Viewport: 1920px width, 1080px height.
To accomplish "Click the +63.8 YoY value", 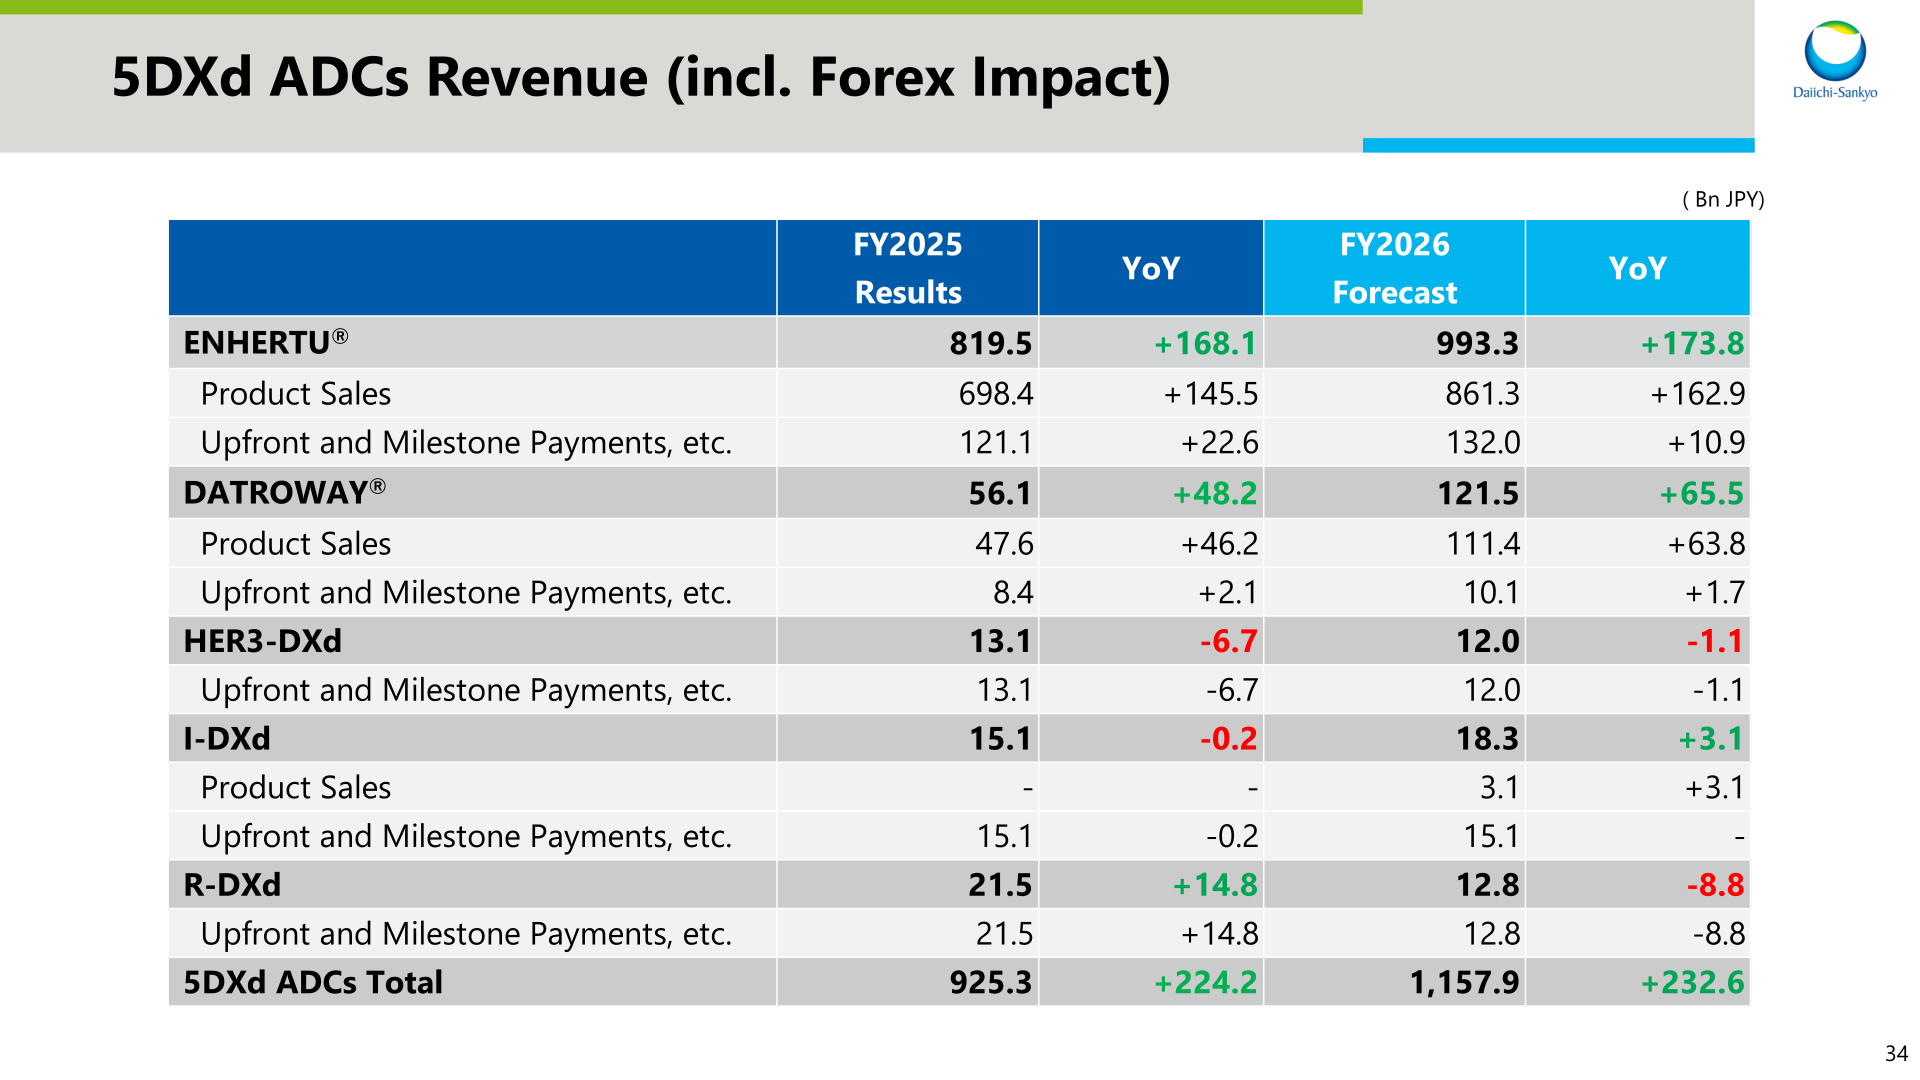I will (x=1707, y=543).
